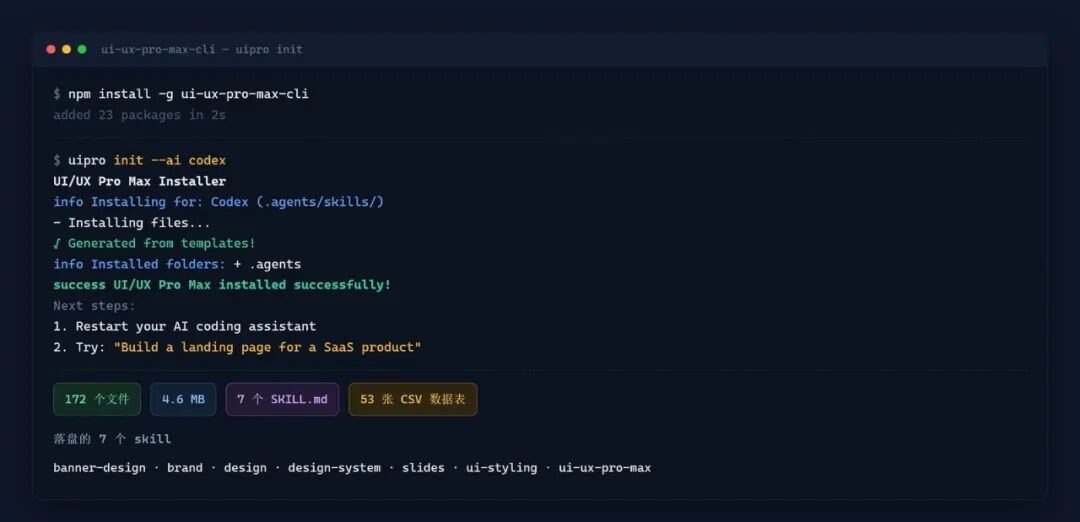Screen dimensions: 1080x522
Task: Click 'info Installed folders: + .agents' line
Action: pos(177,264)
